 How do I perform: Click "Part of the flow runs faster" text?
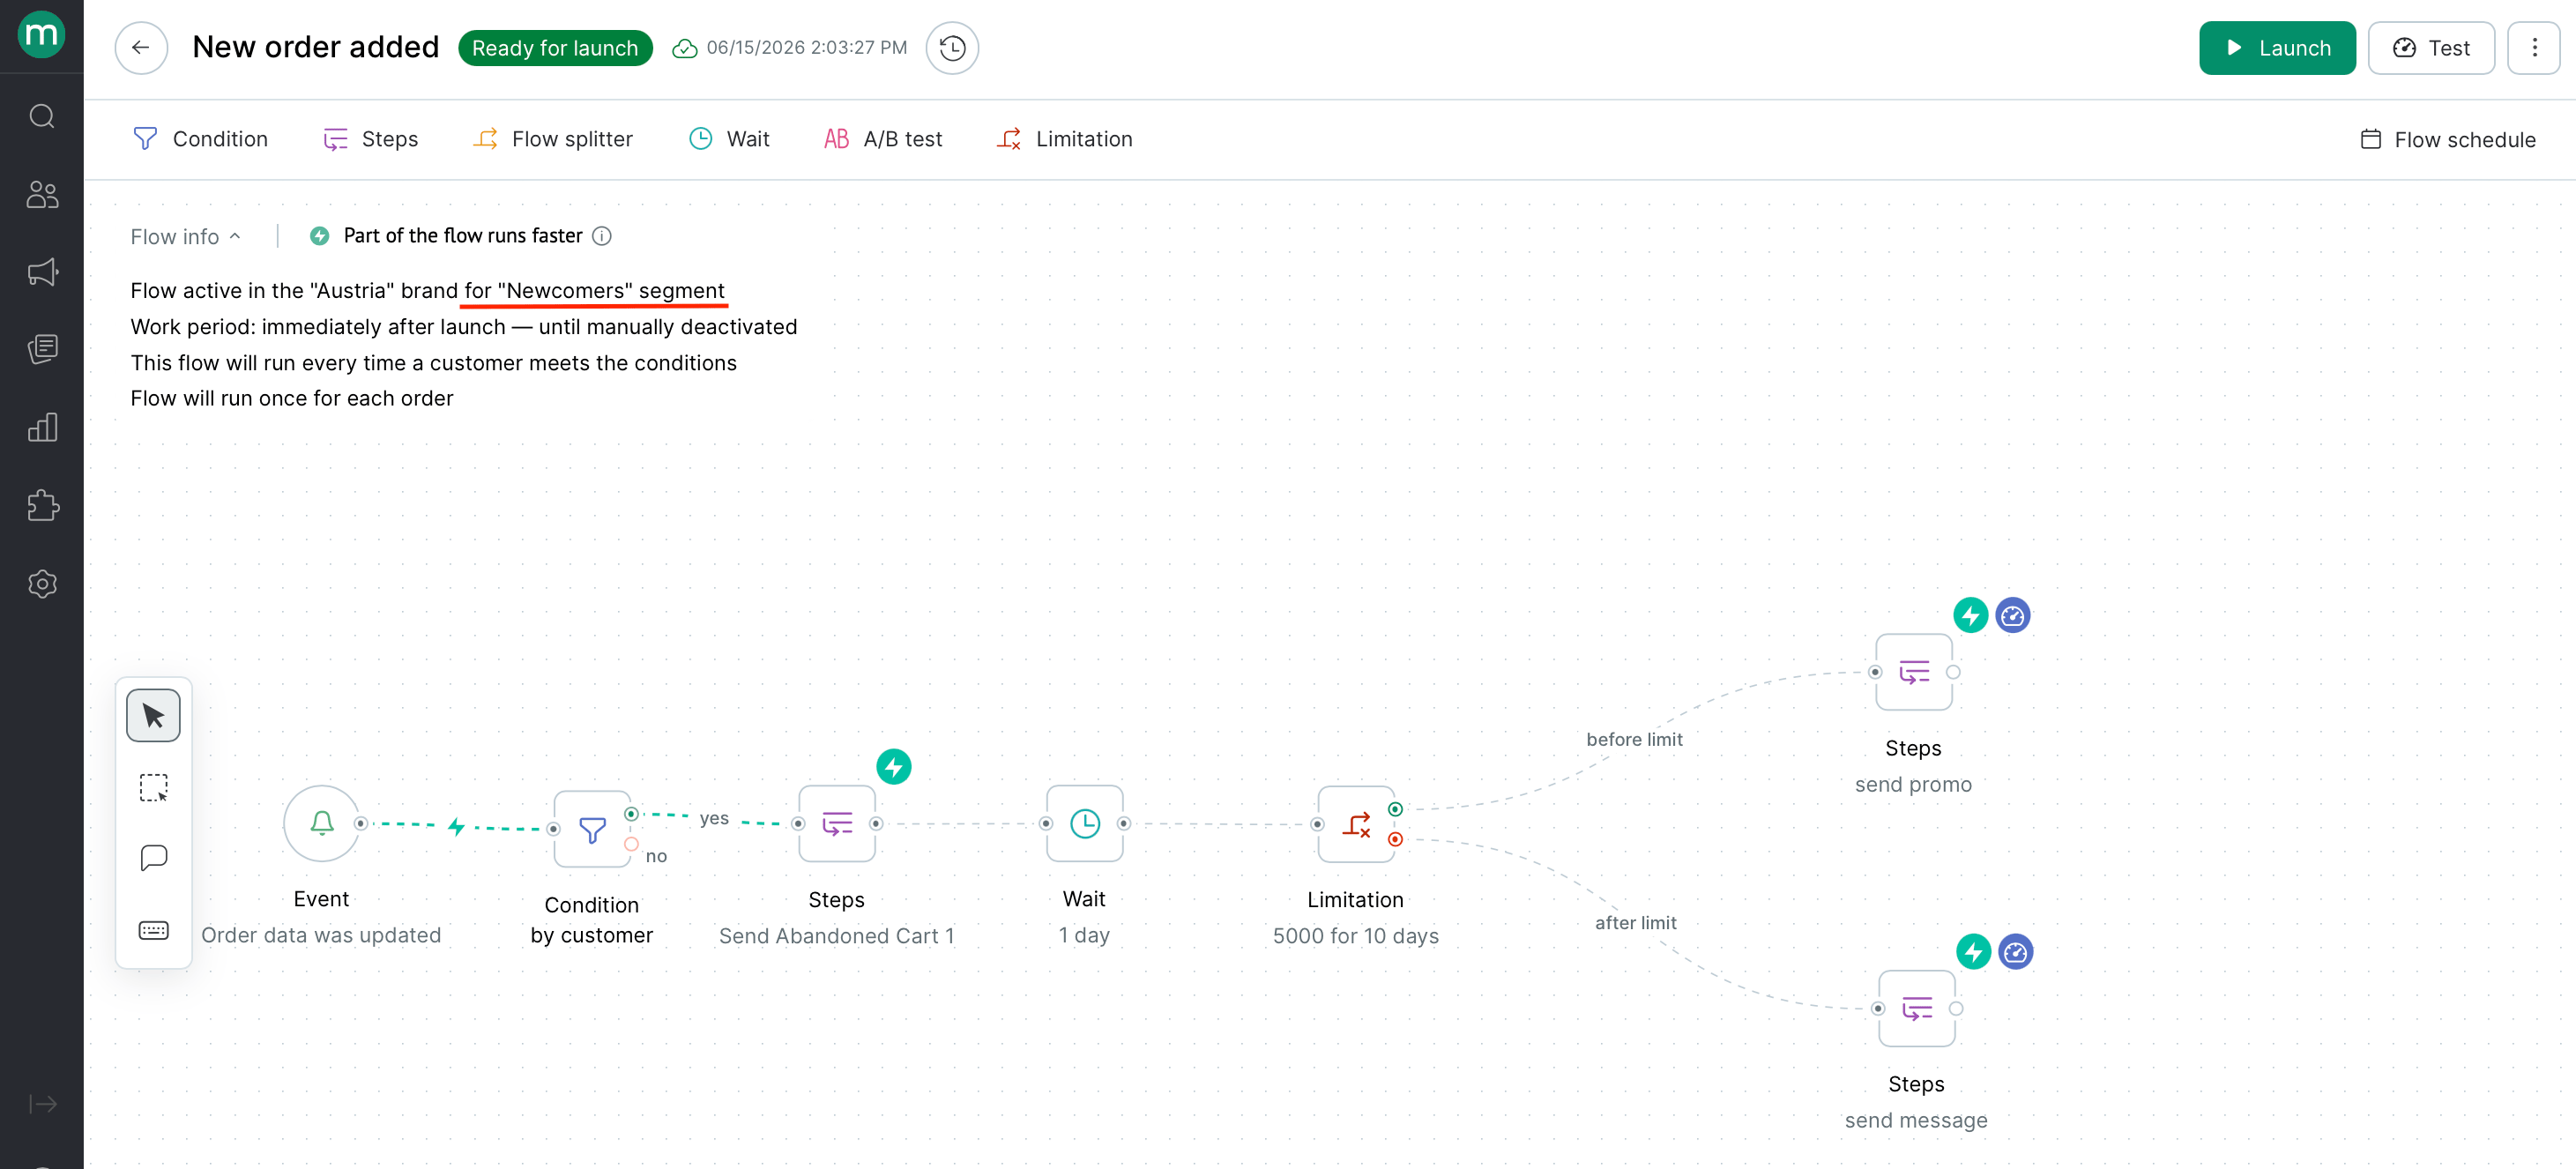click(x=463, y=236)
